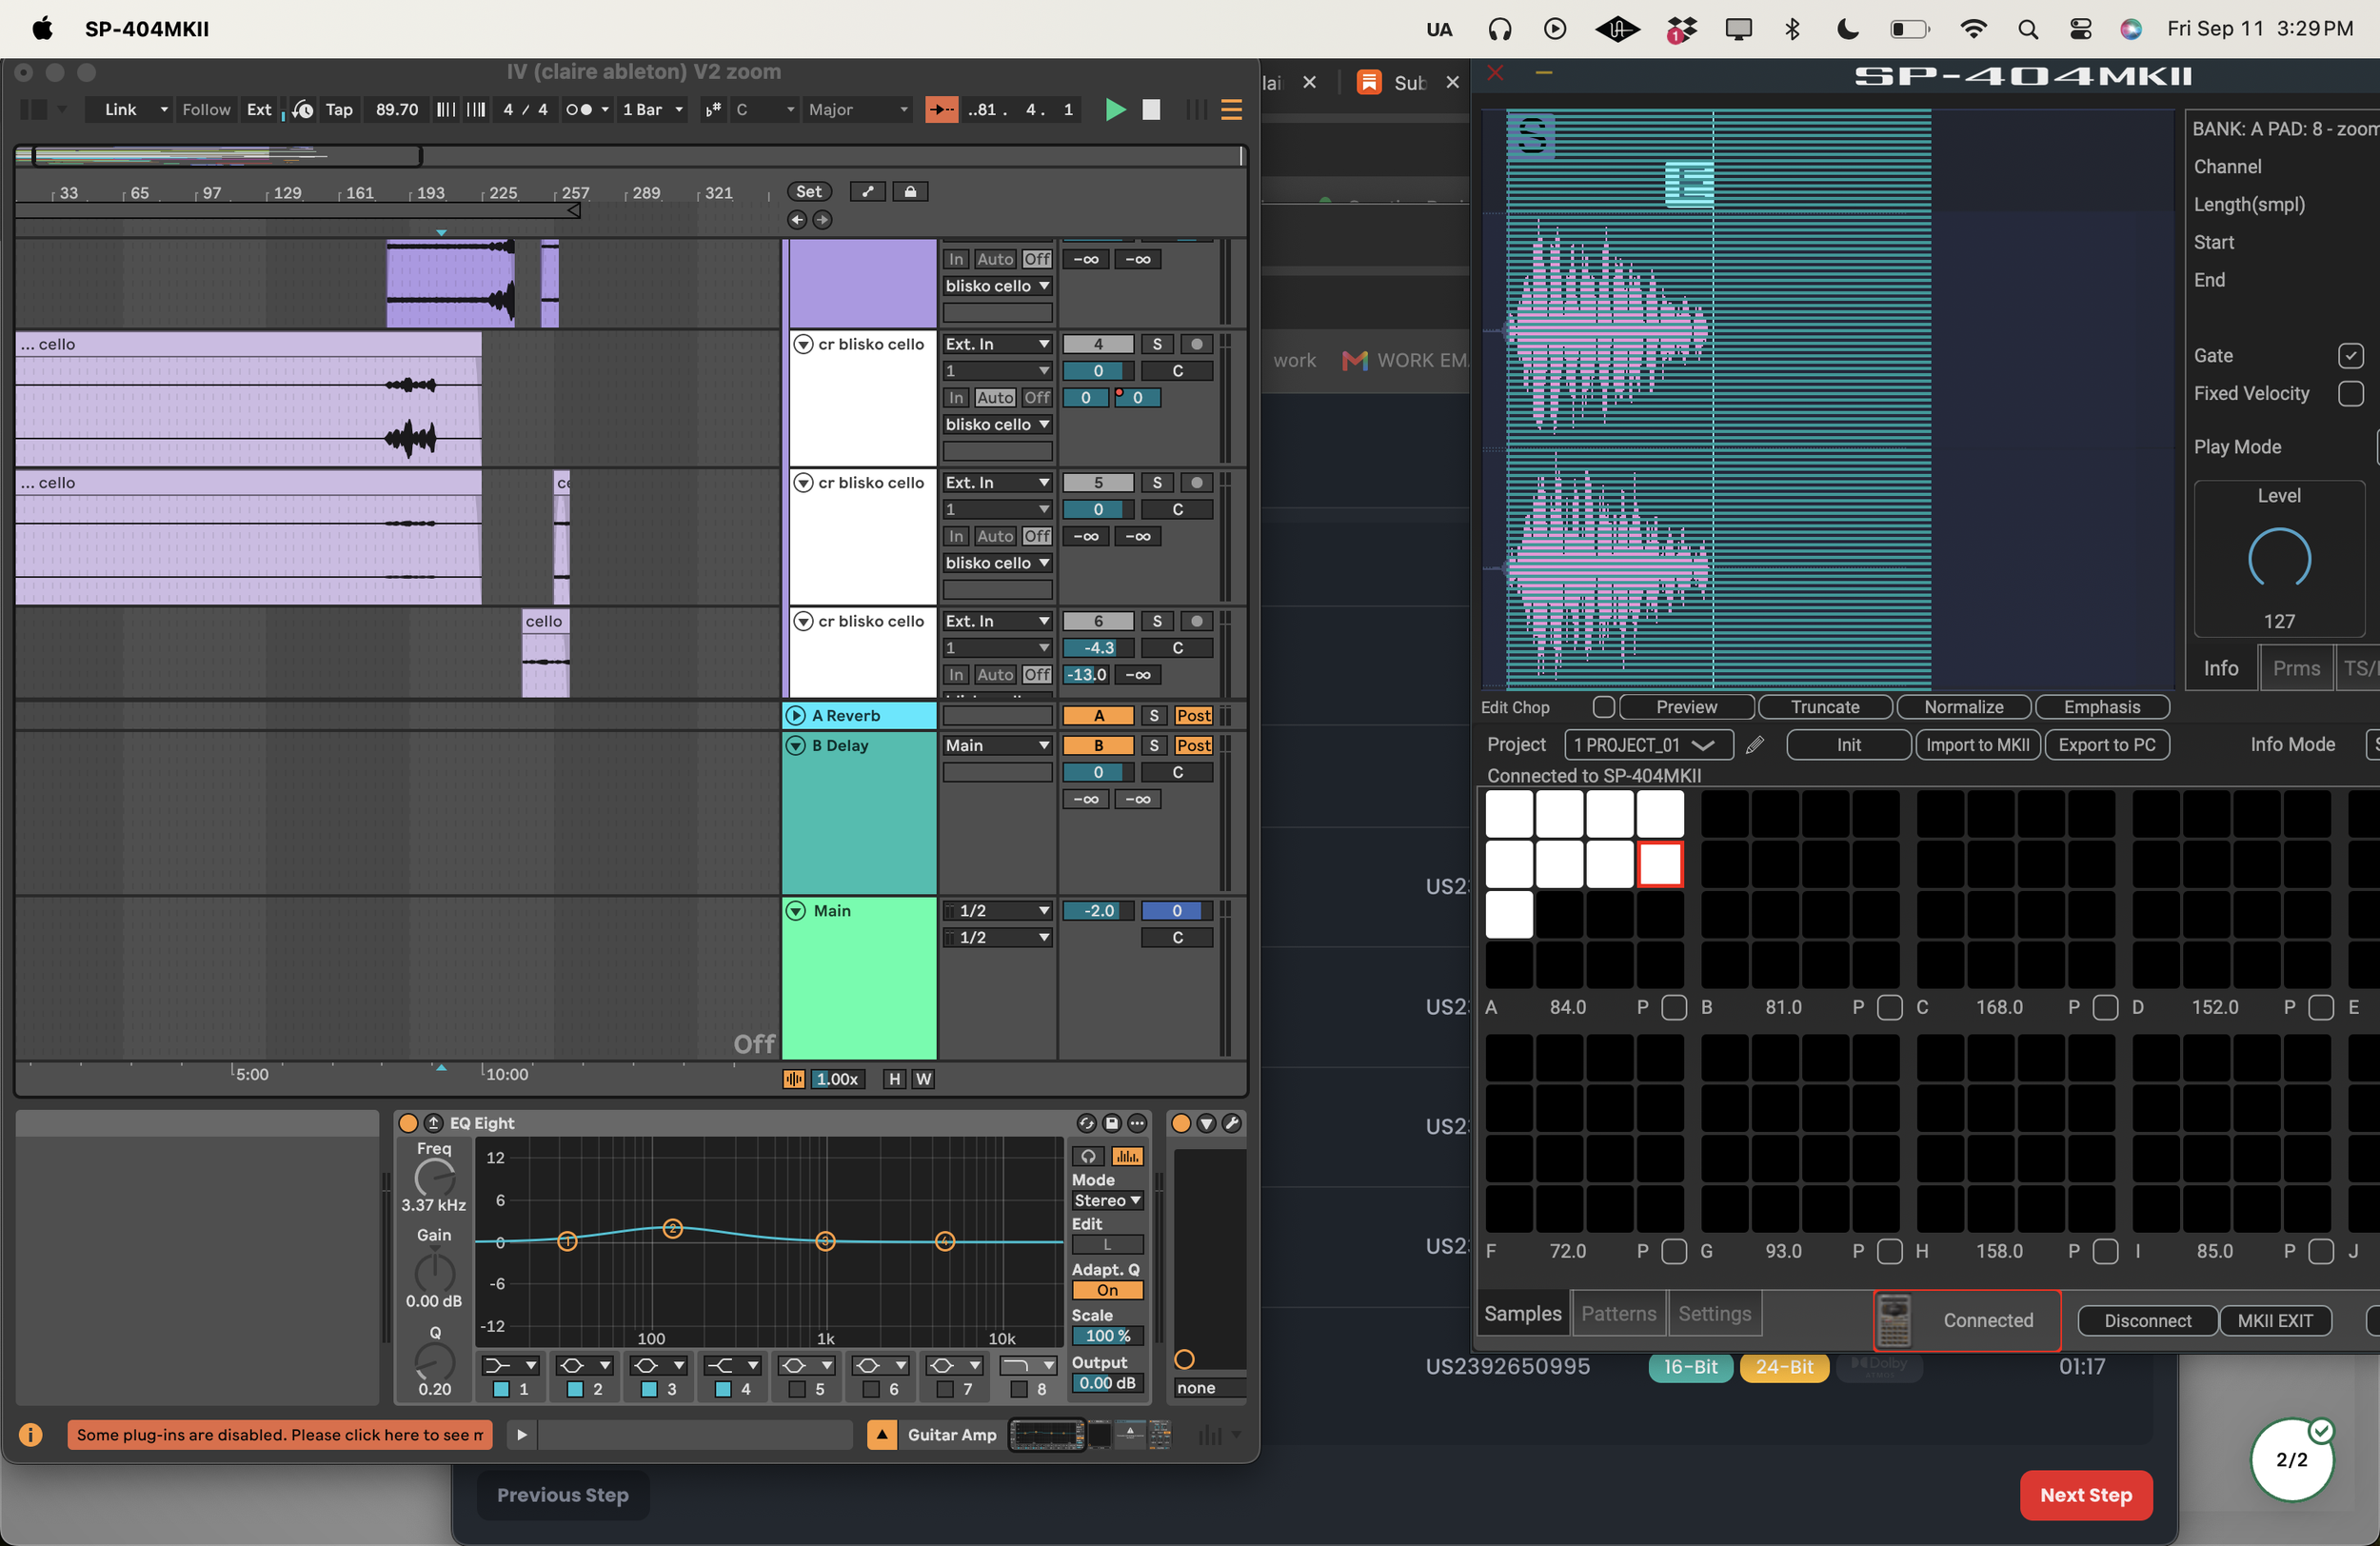
Task: Open EQ Eight Stereo mode dropdown
Action: pyautogui.click(x=1107, y=1201)
